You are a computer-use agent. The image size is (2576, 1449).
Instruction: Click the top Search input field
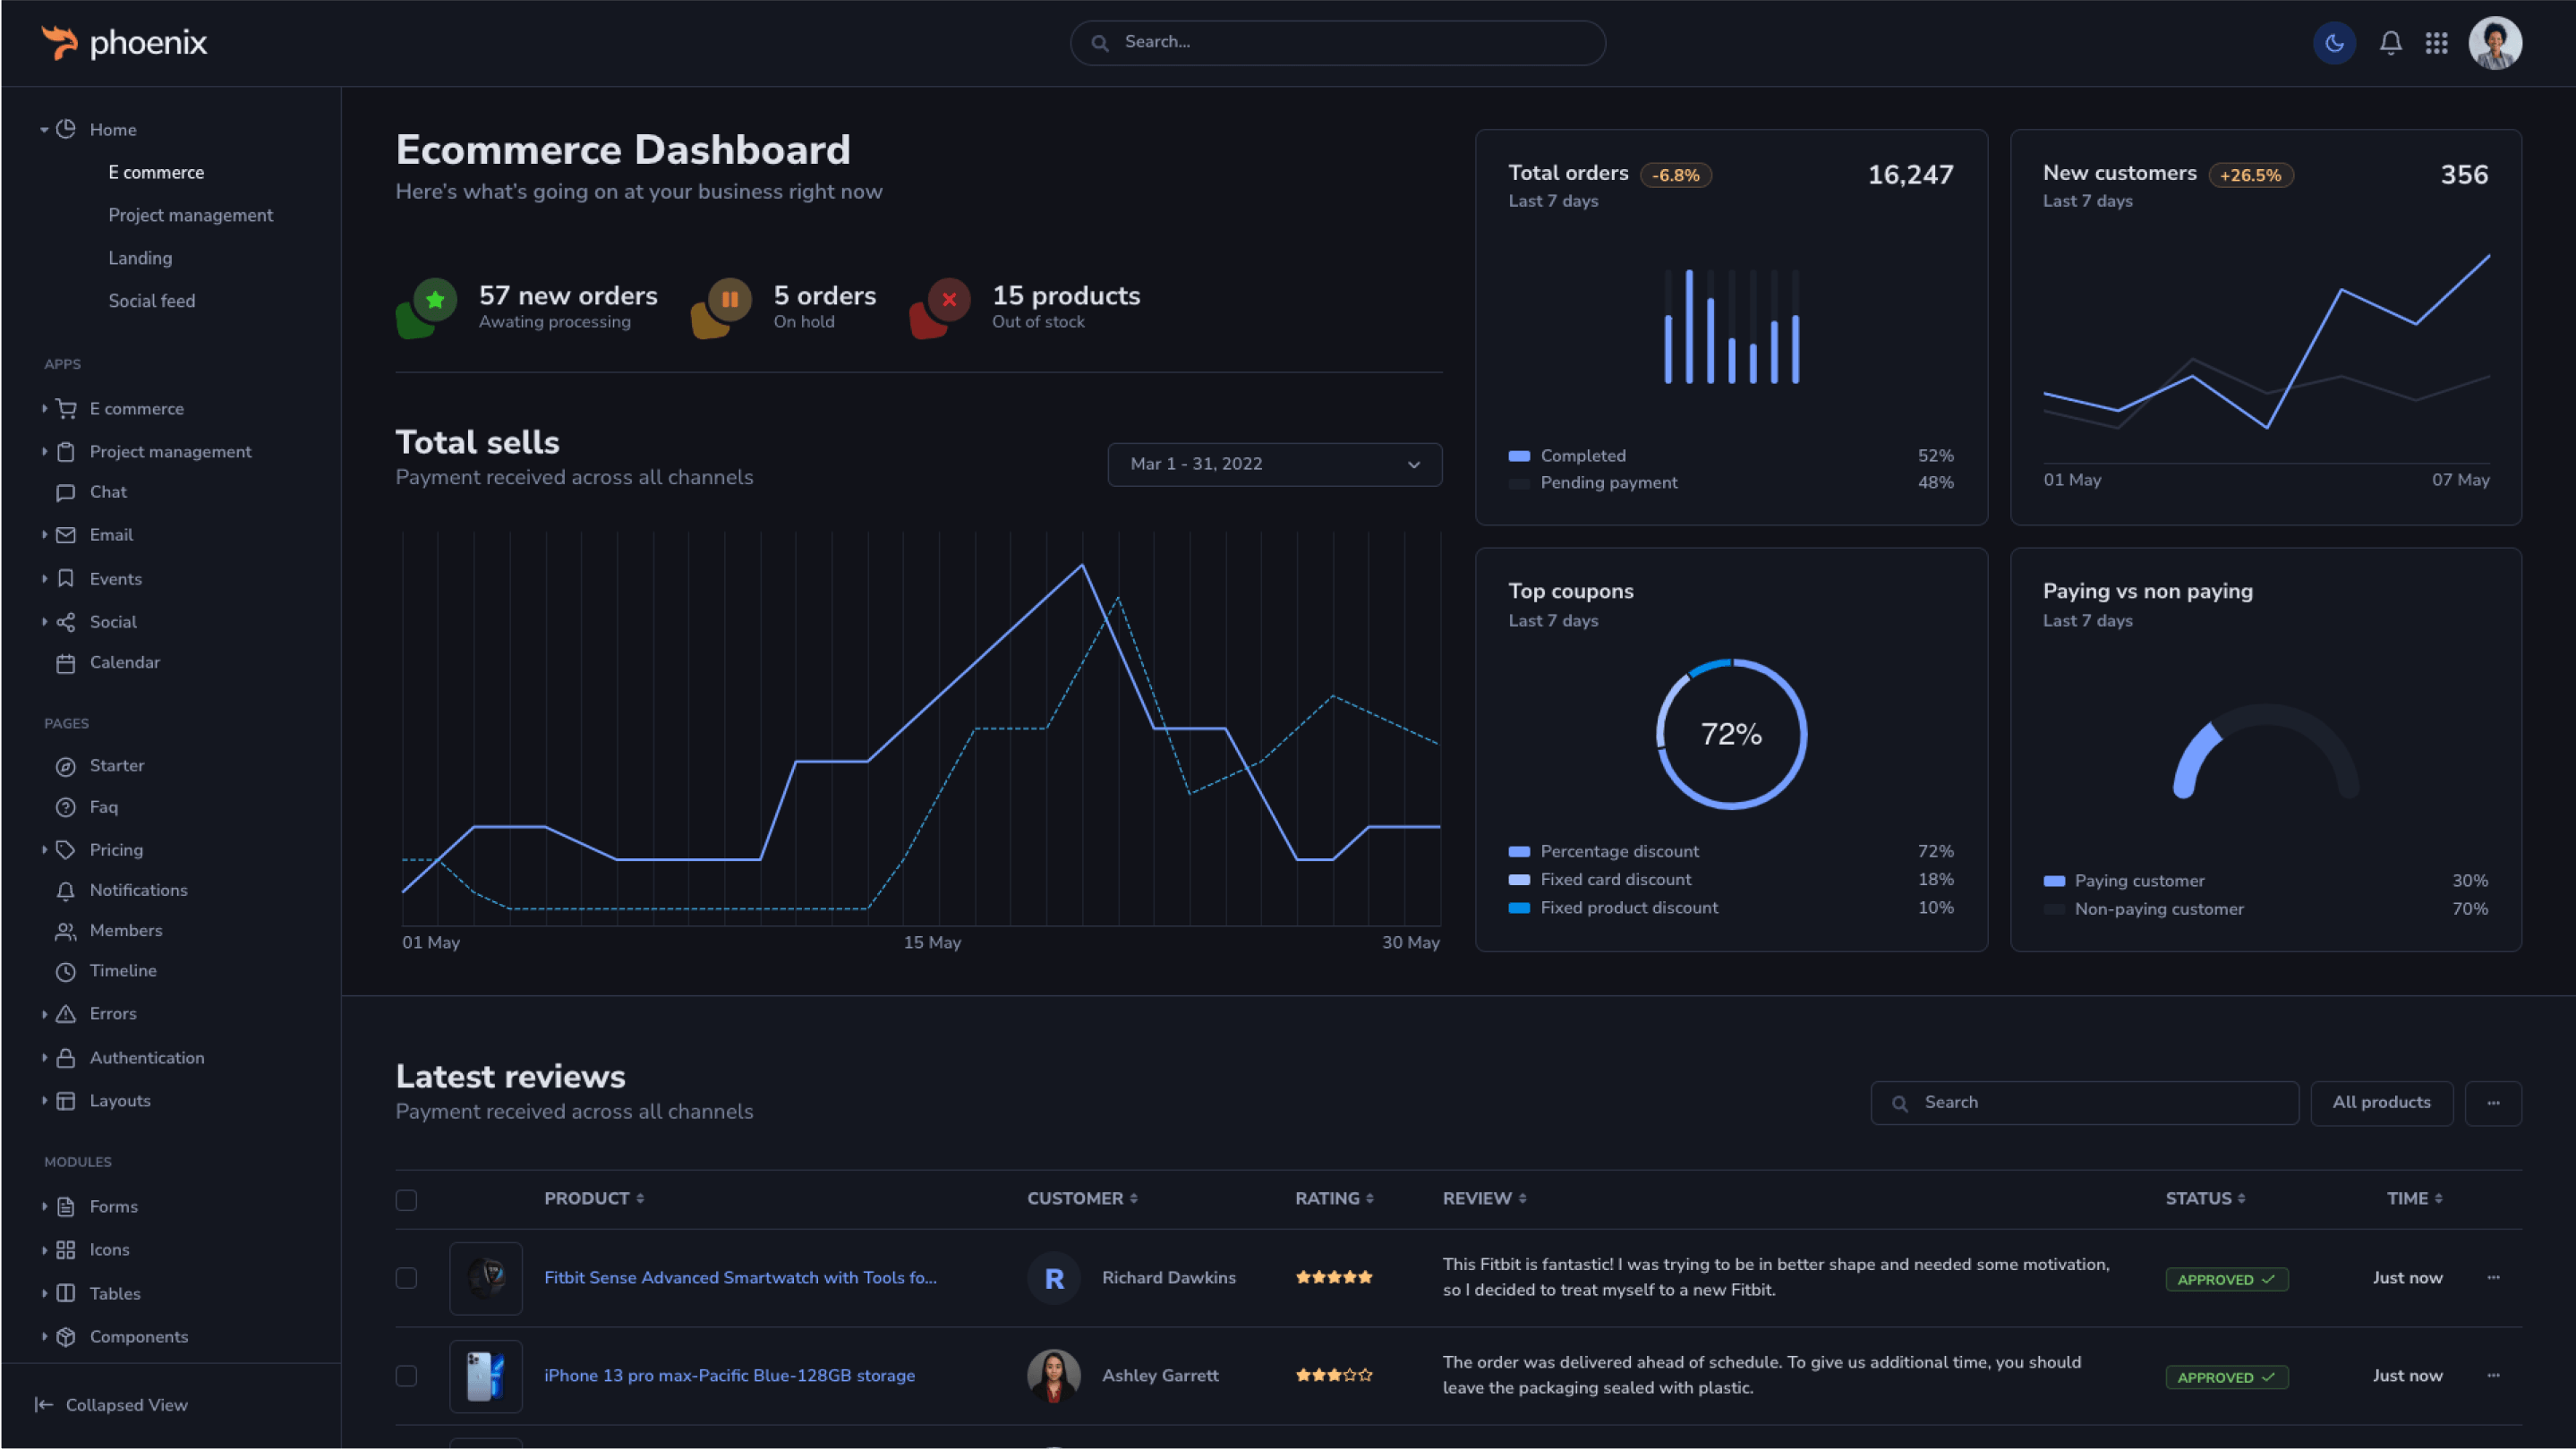(1340, 42)
